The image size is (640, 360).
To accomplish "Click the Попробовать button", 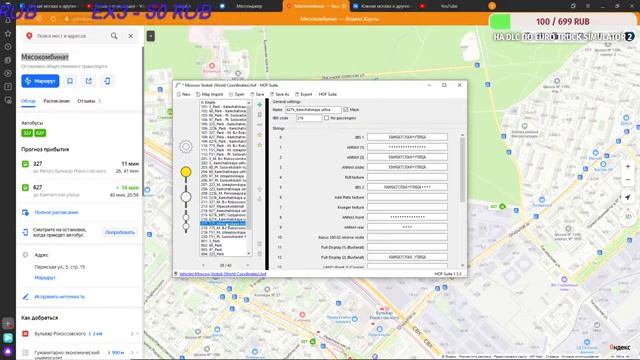I will click(120, 232).
